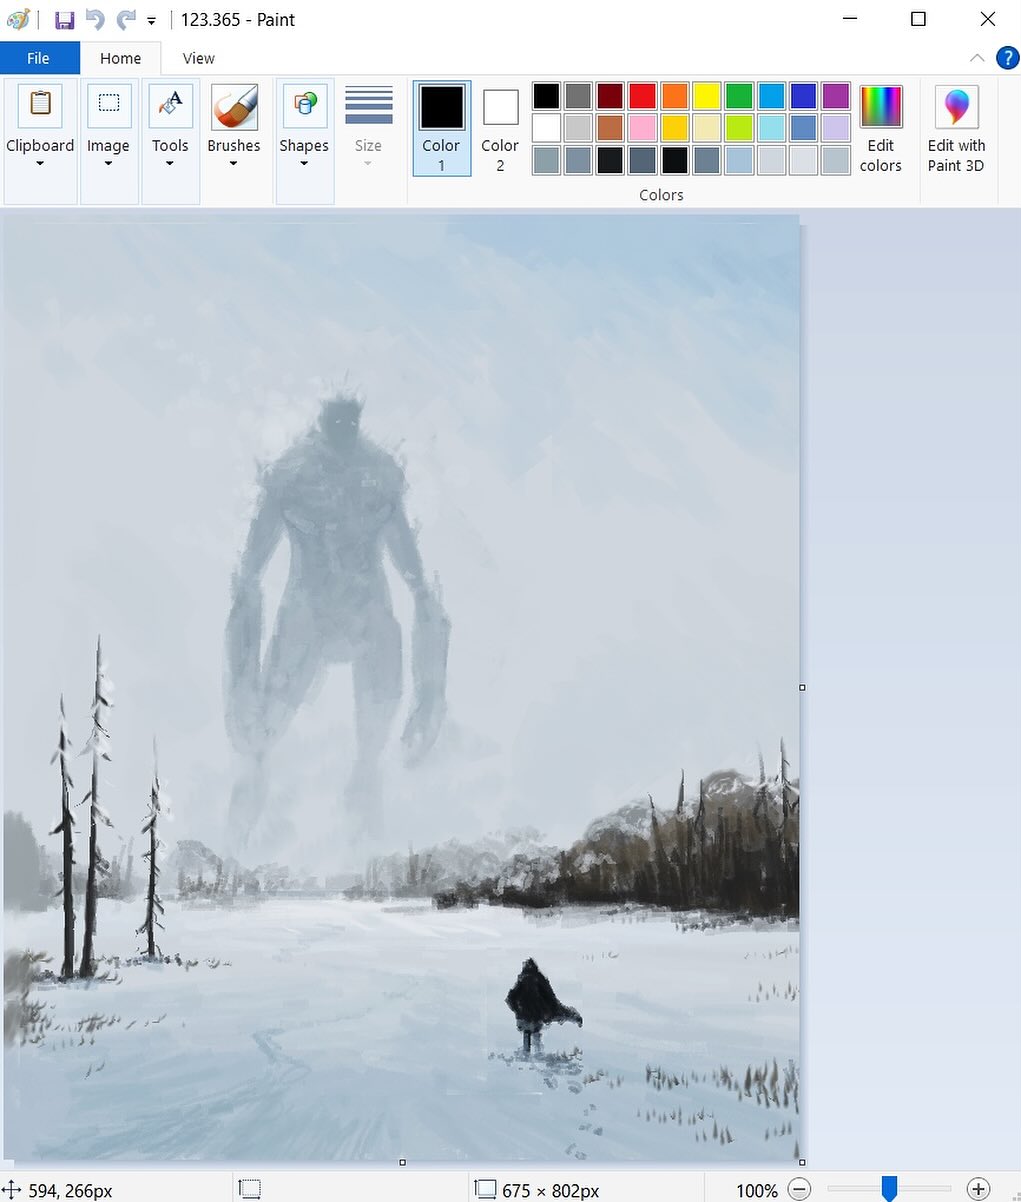Screen dimensions: 1021x1202
Task: Select the Image selection tool
Action: [x=108, y=104]
